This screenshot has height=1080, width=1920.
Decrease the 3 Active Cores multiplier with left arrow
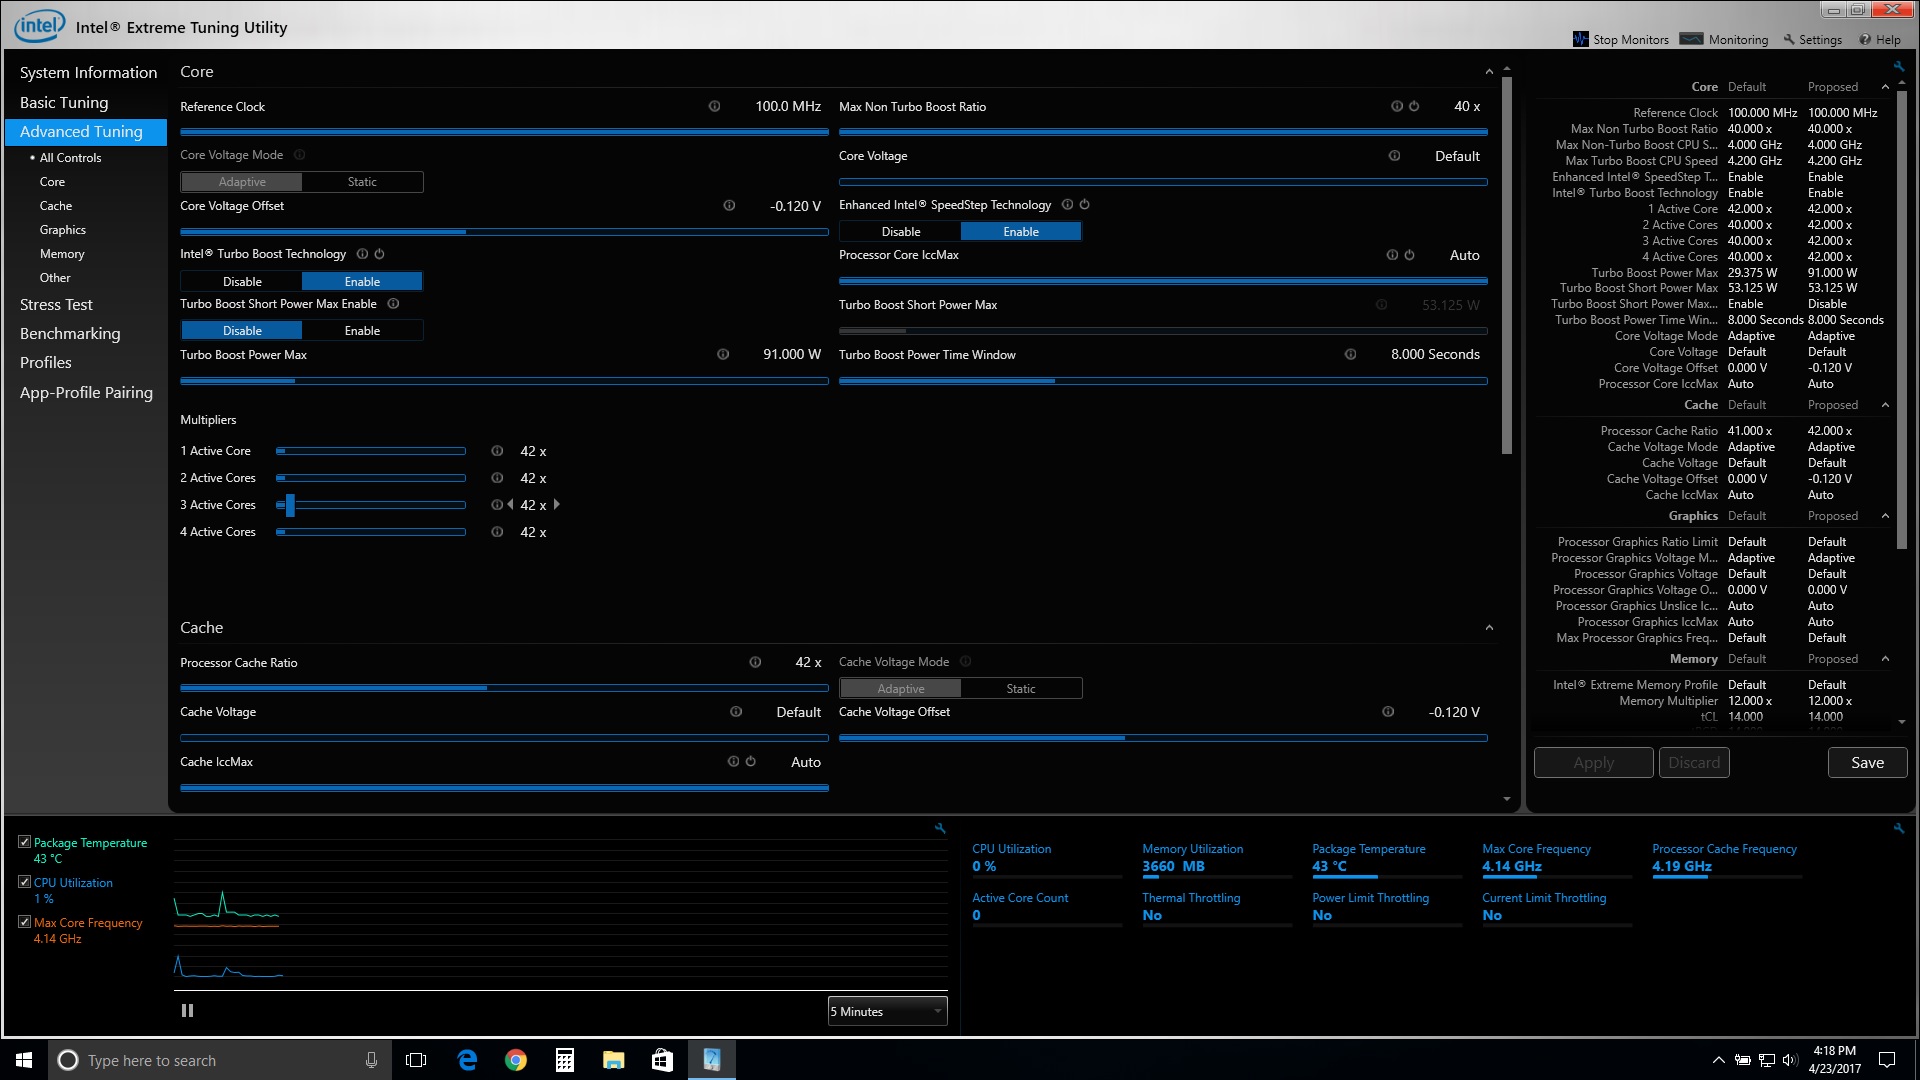pyautogui.click(x=510, y=505)
